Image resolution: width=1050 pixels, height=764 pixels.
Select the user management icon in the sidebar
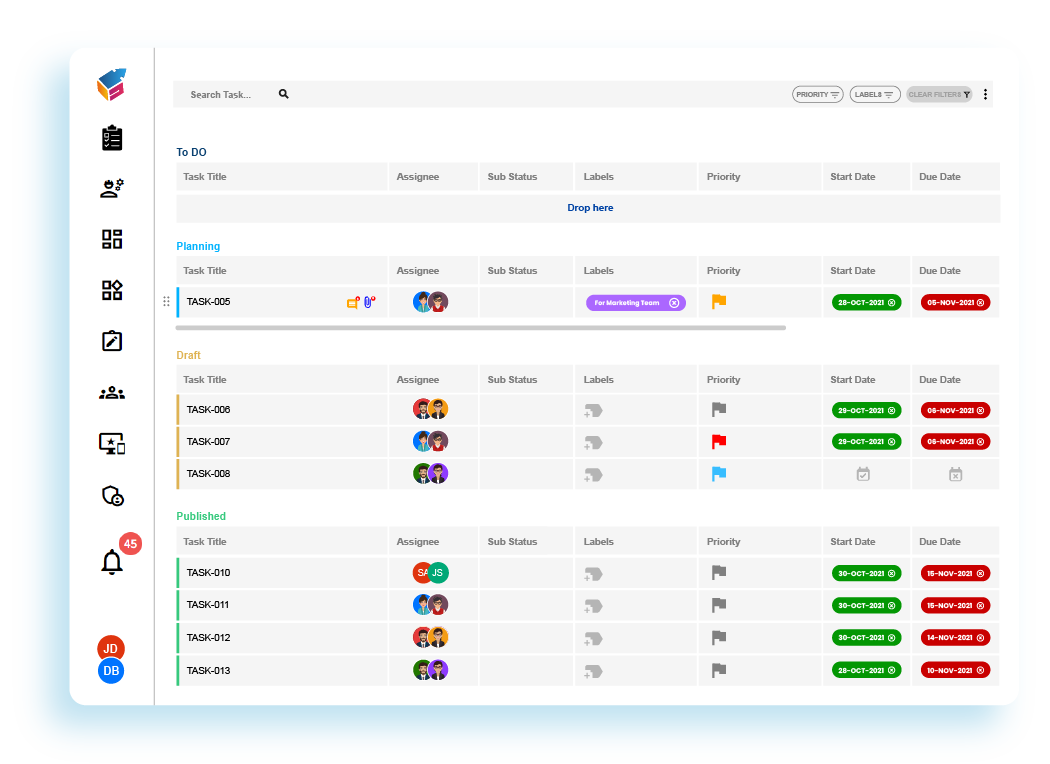pos(111,187)
